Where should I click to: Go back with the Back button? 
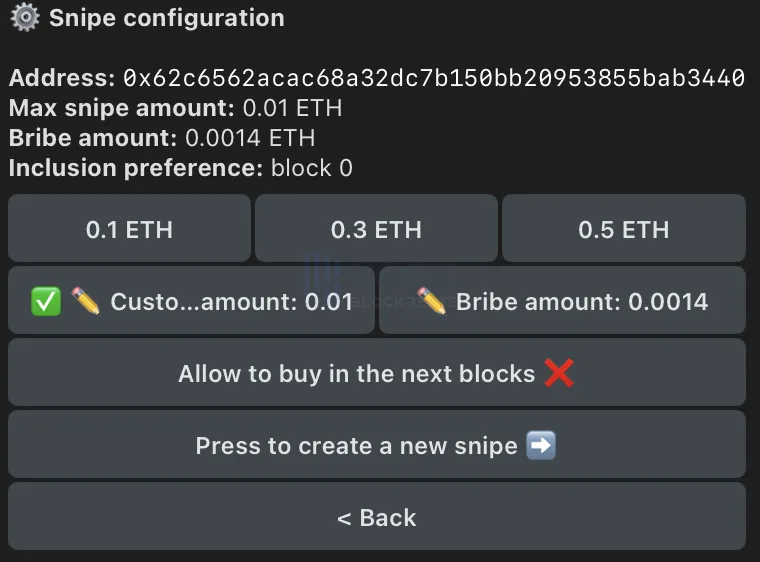coord(377,517)
